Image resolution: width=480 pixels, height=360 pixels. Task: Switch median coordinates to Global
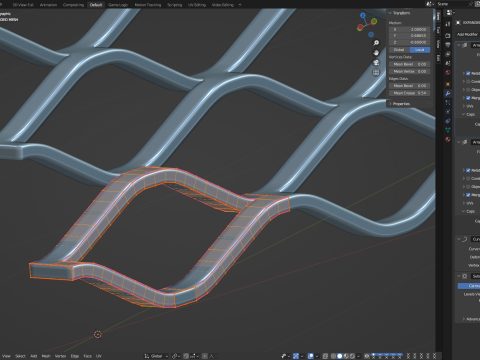pos(399,50)
